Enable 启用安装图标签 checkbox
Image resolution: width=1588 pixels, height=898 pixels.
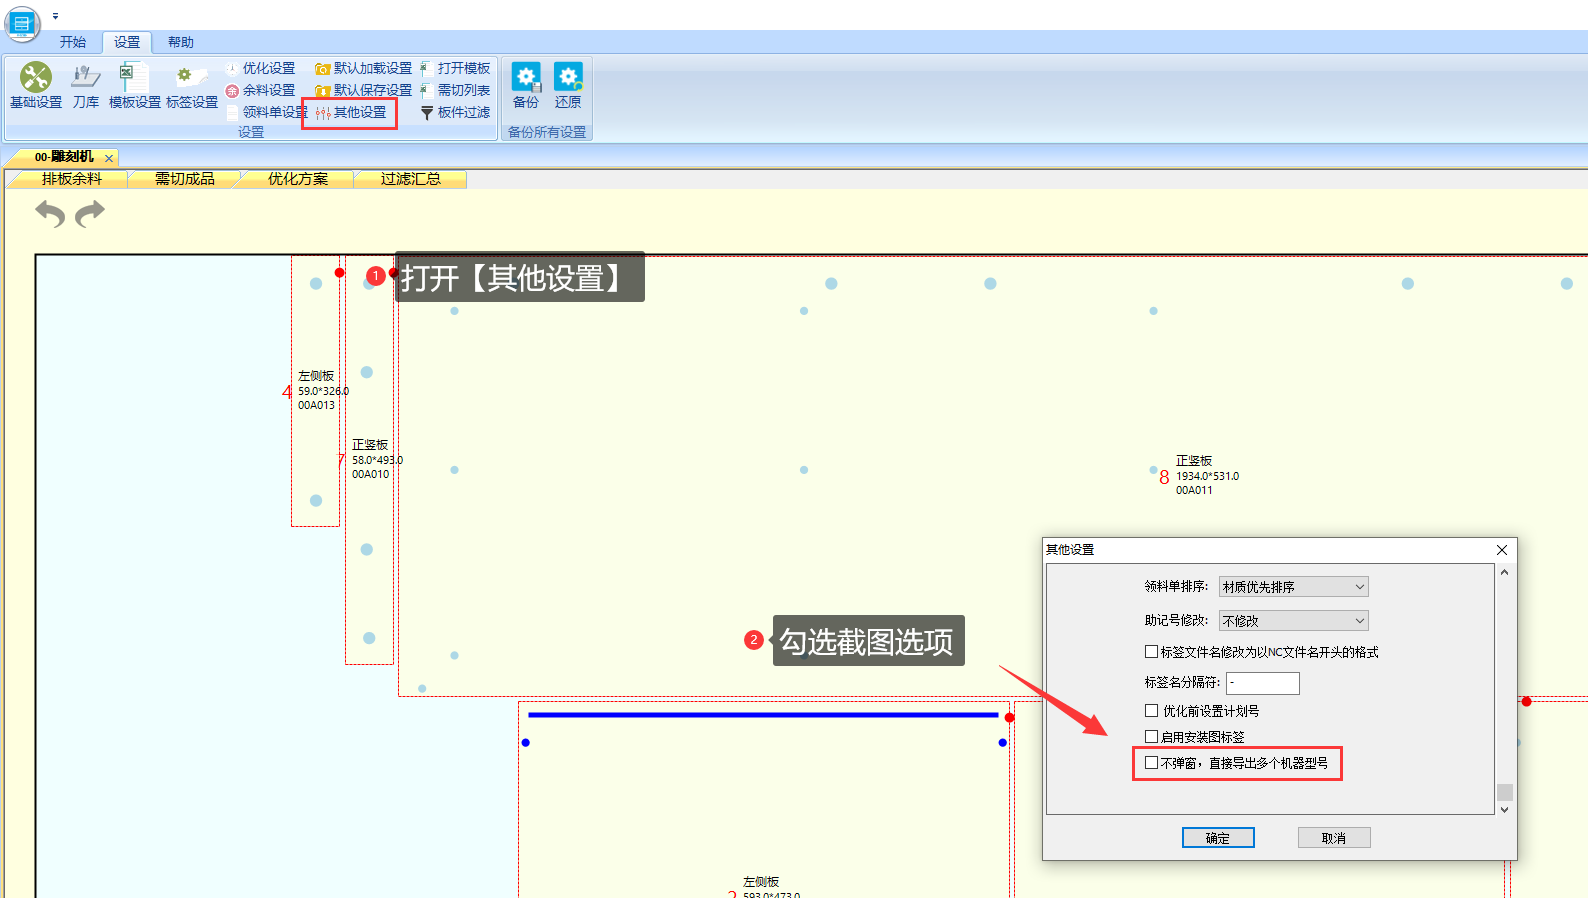click(x=1152, y=737)
